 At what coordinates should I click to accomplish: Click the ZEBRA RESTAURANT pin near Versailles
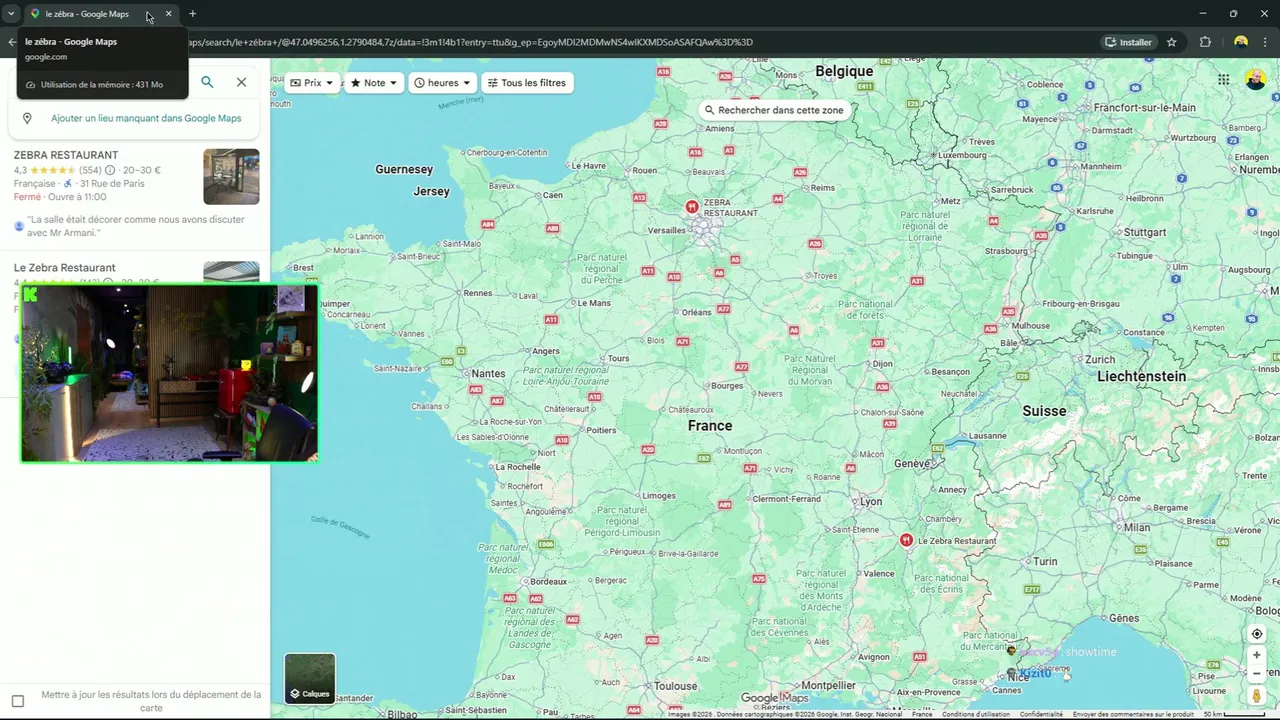click(x=691, y=207)
